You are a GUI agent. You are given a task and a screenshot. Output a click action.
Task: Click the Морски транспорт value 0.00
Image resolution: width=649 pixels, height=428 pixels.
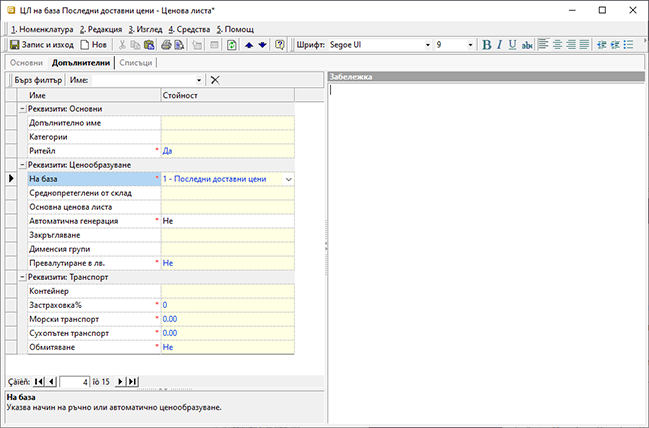pyautogui.click(x=227, y=319)
